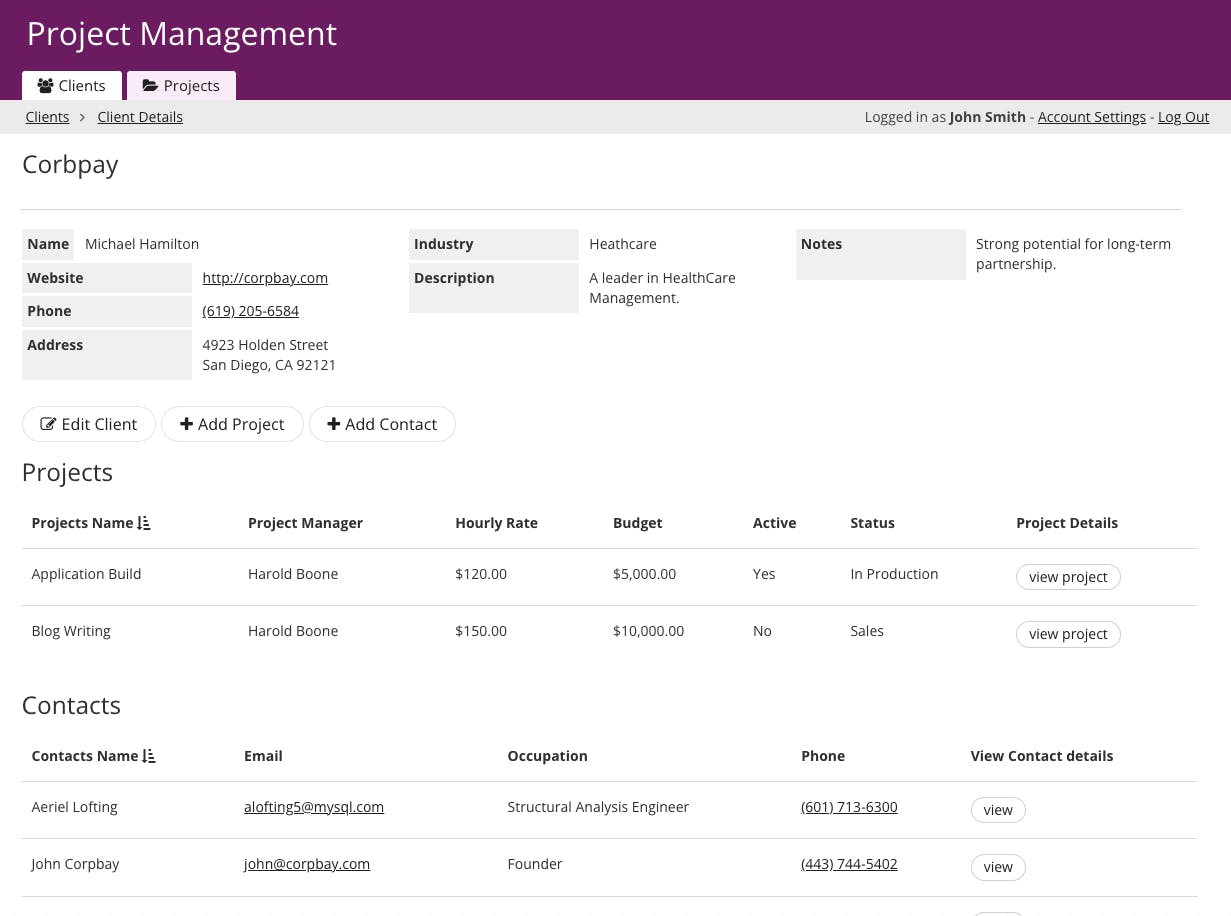View the Application Build project

pyautogui.click(x=1068, y=577)
